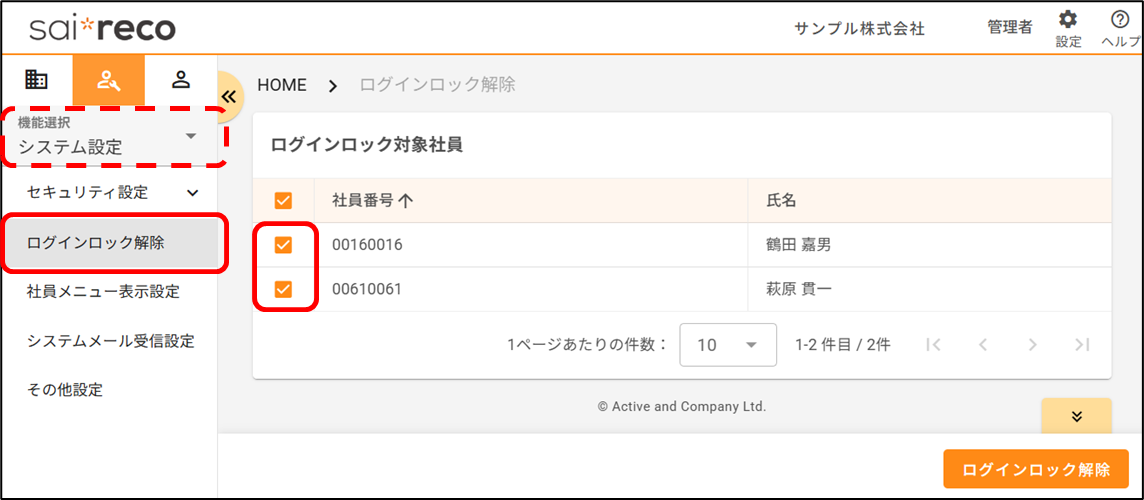Toggle the select-all header checkbox

[x=283, y=201]
